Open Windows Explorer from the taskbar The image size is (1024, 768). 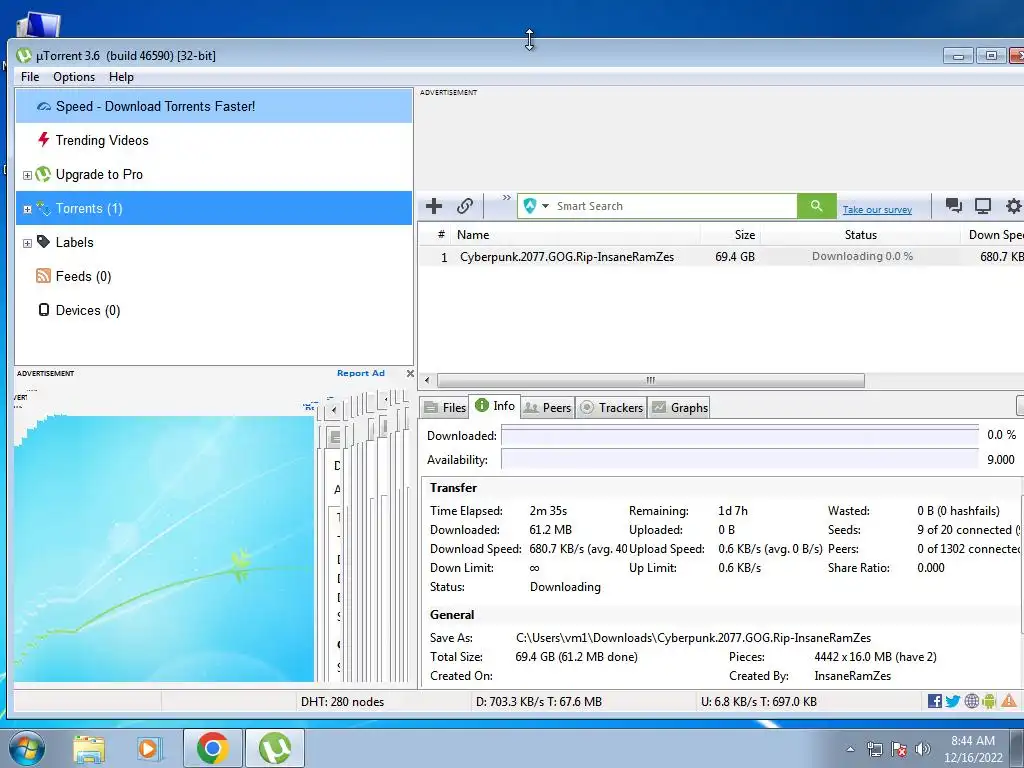pyautogui.click(x=89, y=749)
